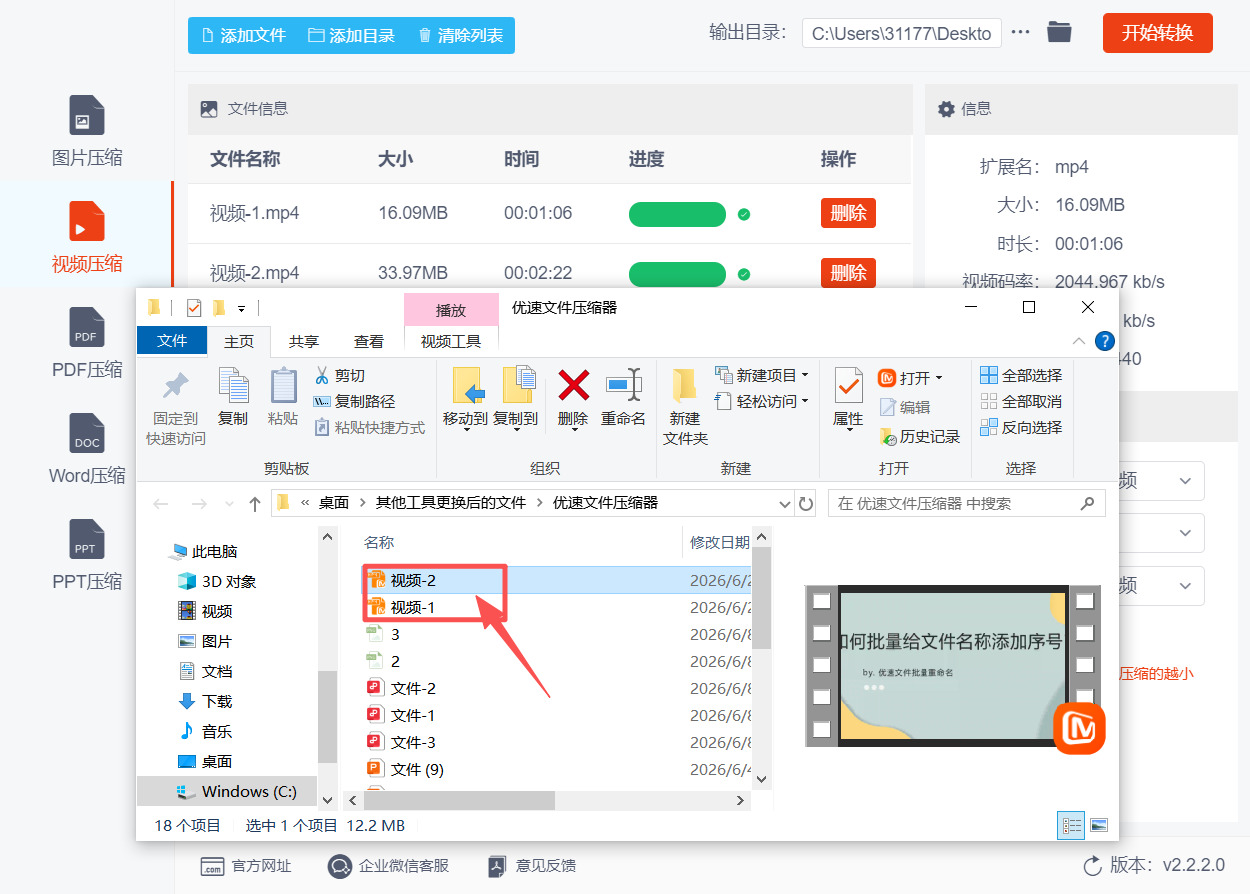Click 粘贴快捷方式 in the clipboard group
This screenshot has width=1250, height=894.
coord(369,427)
